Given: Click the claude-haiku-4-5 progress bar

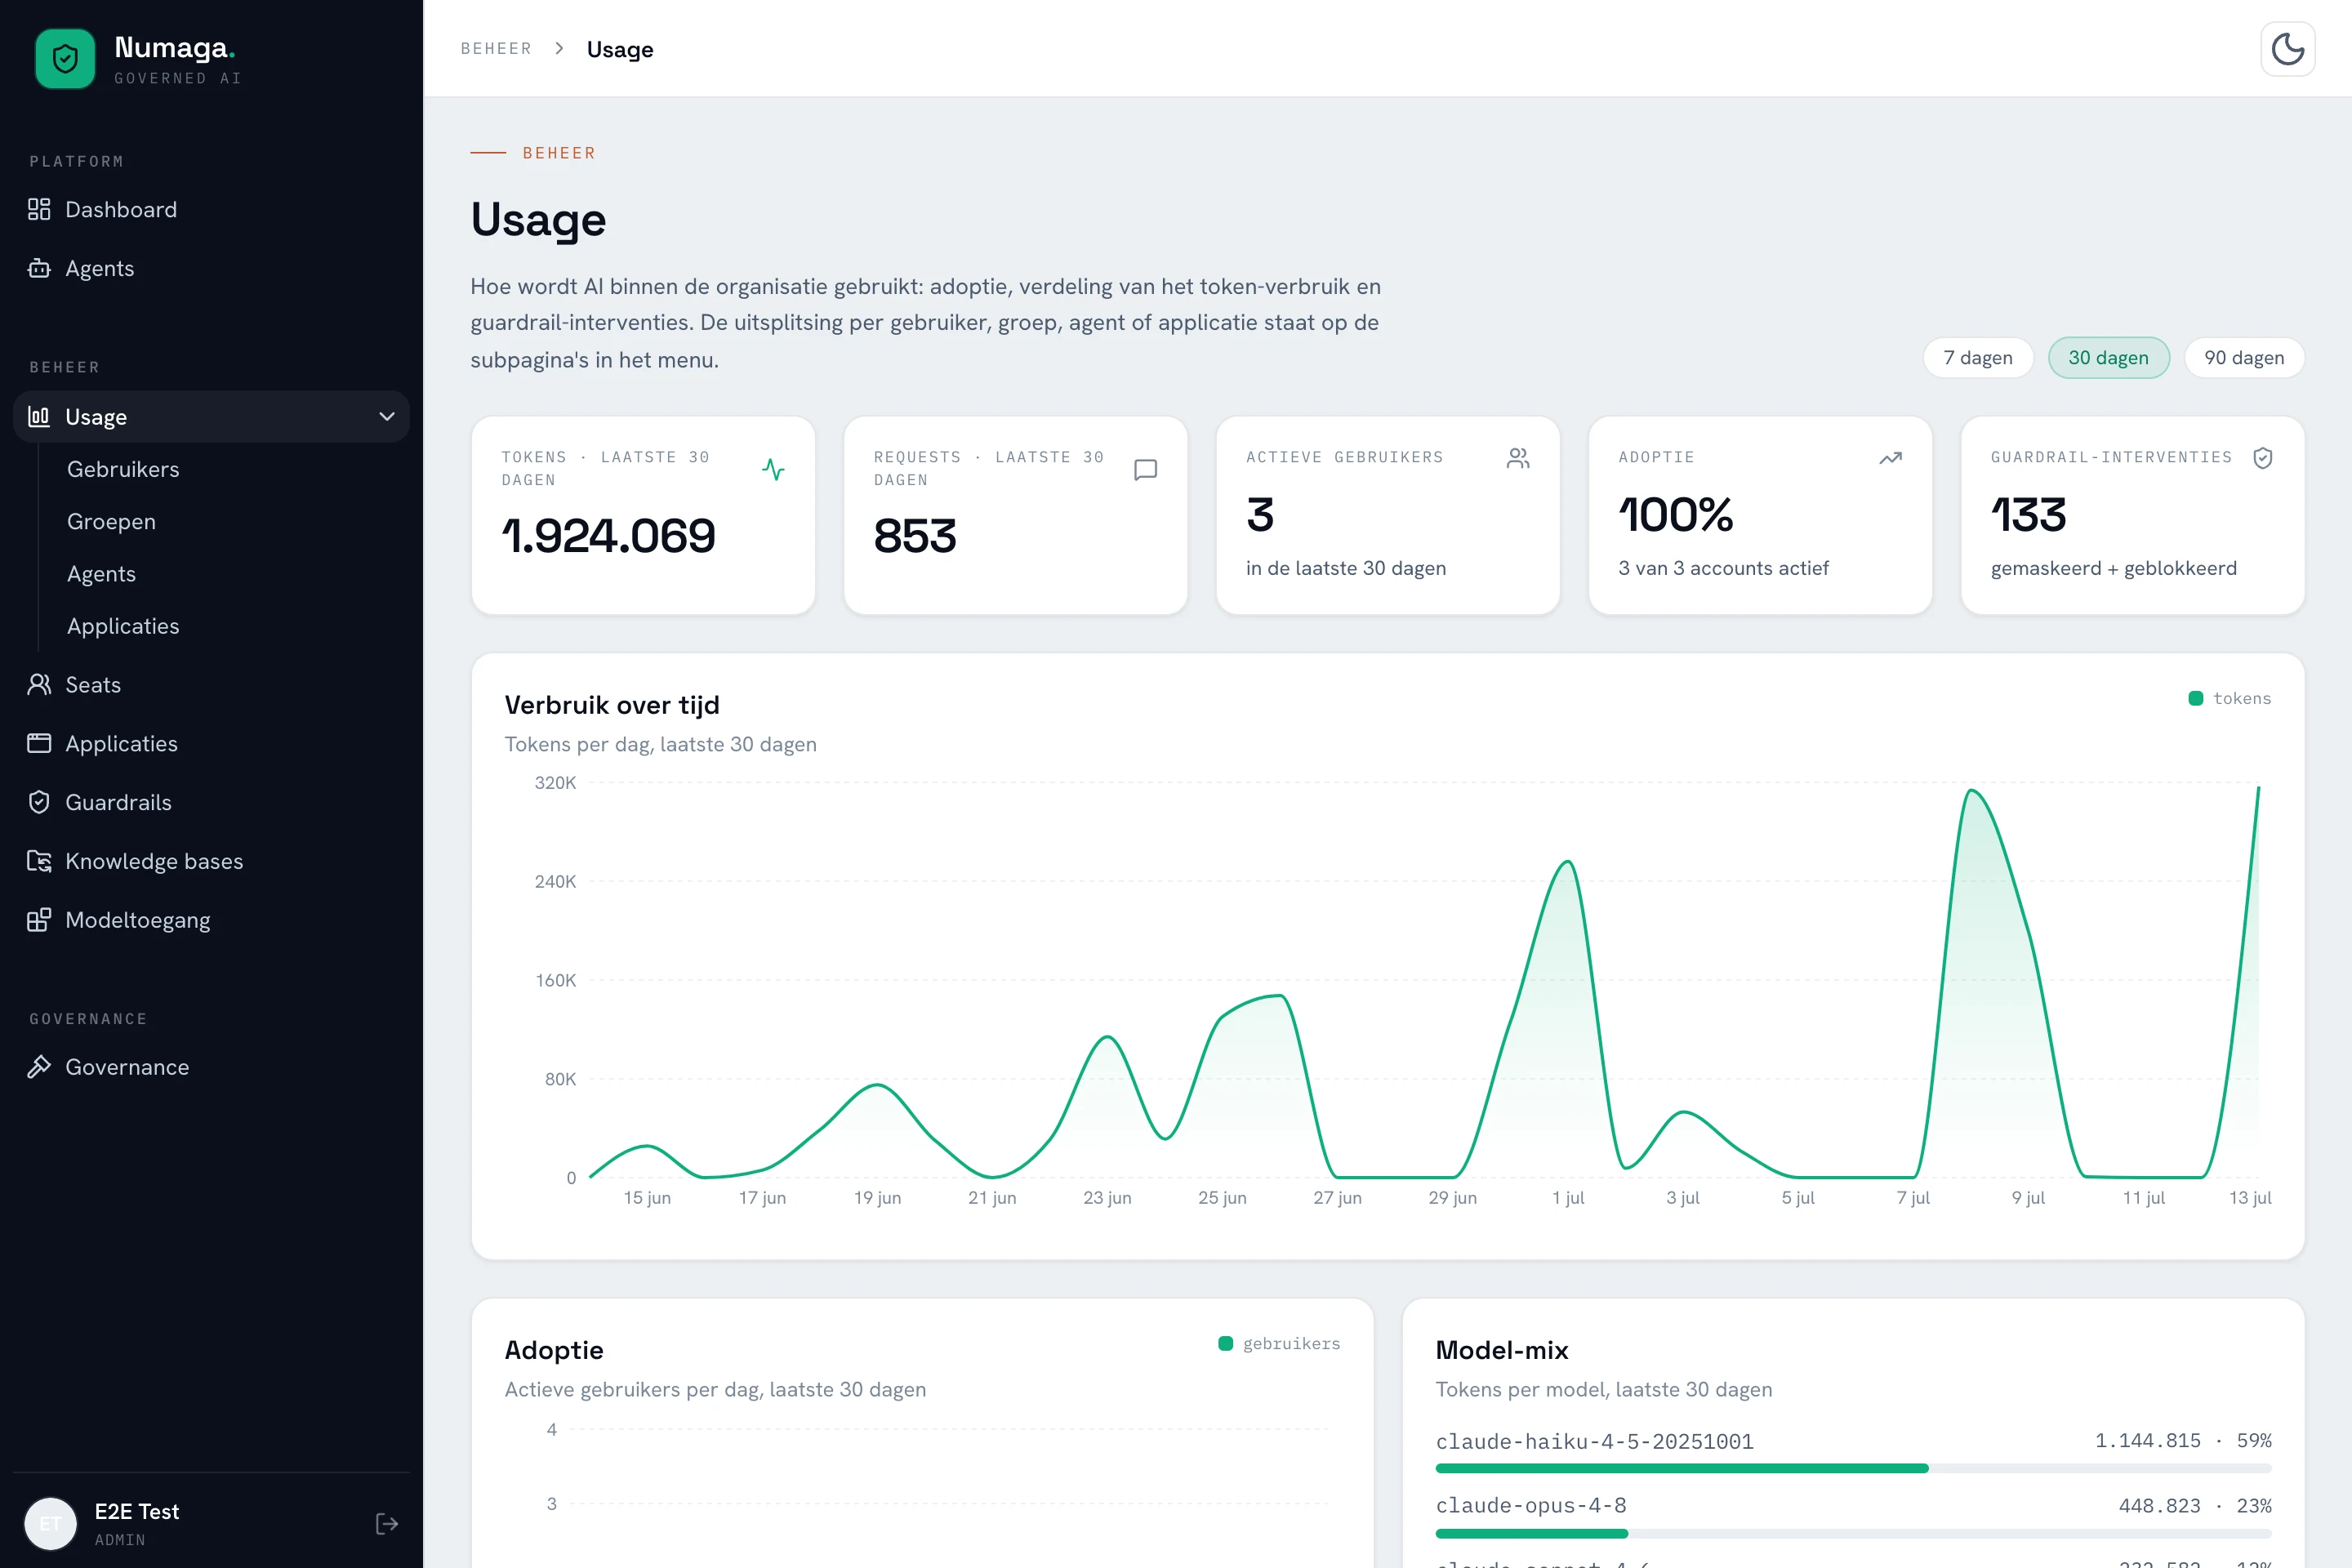Looking at the screenshot, I should click(x=1853, y=1468).
